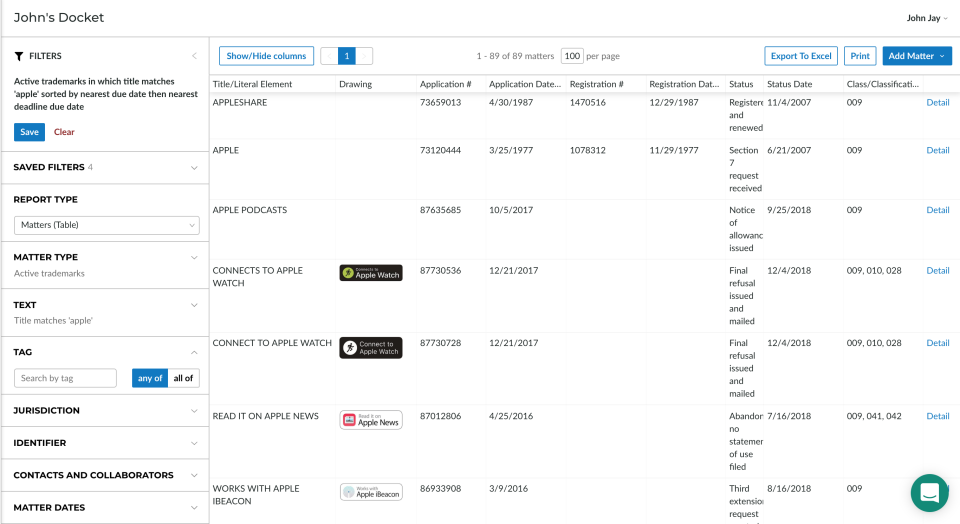Sort by Registration # column header
960x524 pixels.
(x=596, y=84)
